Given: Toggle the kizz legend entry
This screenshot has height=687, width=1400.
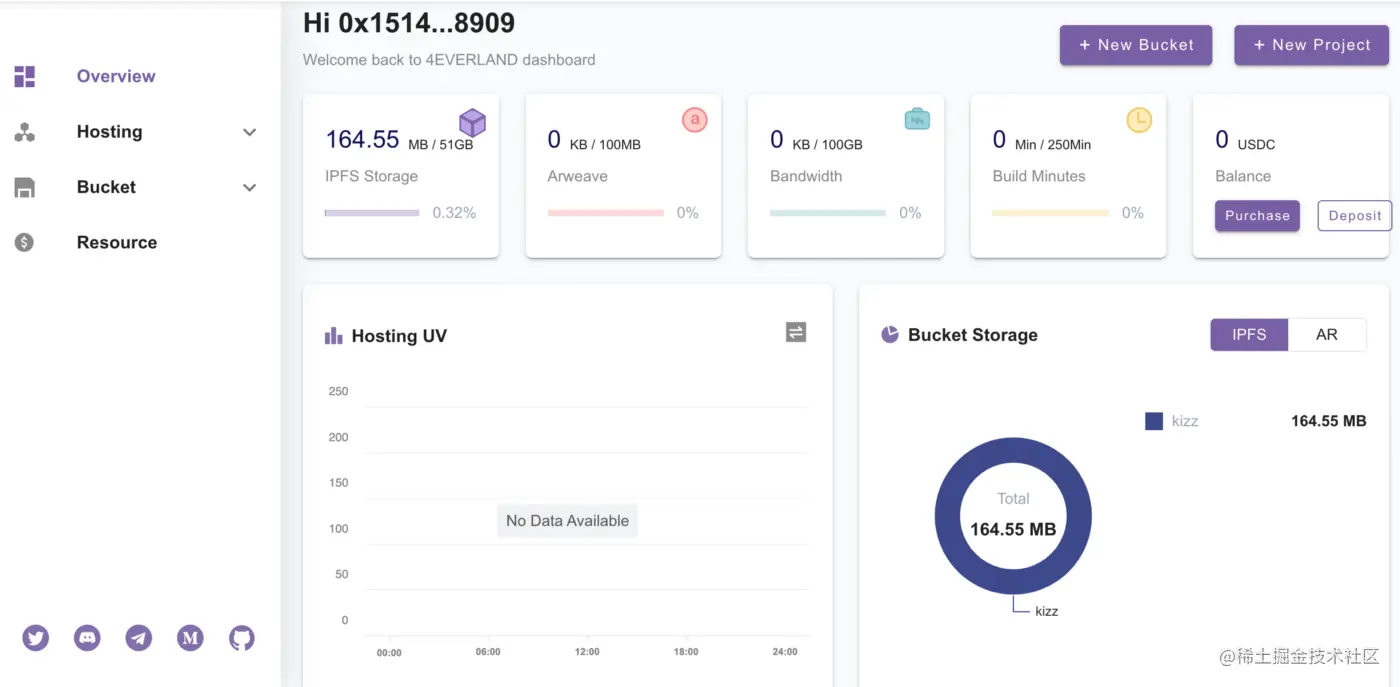Looking at the screenshot, I should tap(1172, 421).
